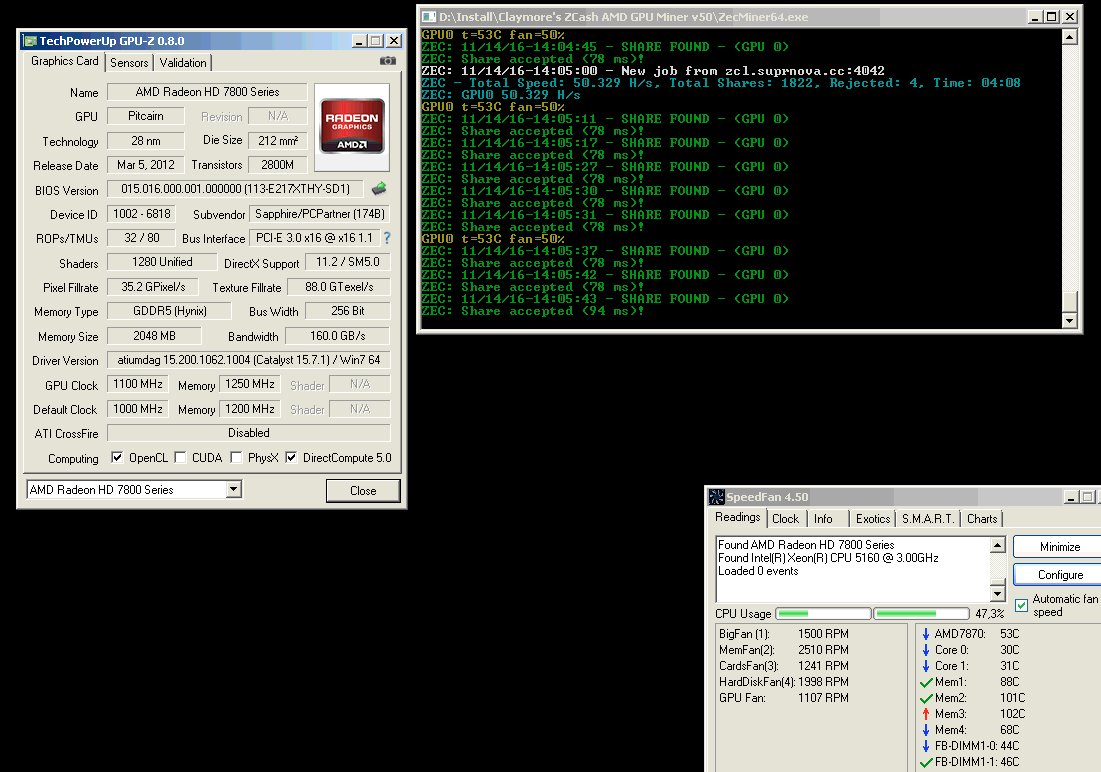Click the GPU Fan 1107 RPM reading
Image resolution: width=1101 pixels, height=772 pixels.
pos(784,698)
